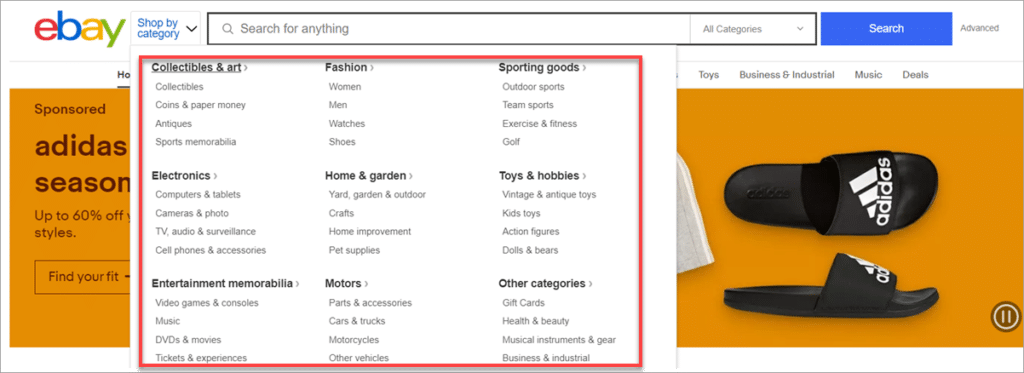Select Toys in the navigation bar
Viewport: 1024px width, 373px height.
[709, 74]
